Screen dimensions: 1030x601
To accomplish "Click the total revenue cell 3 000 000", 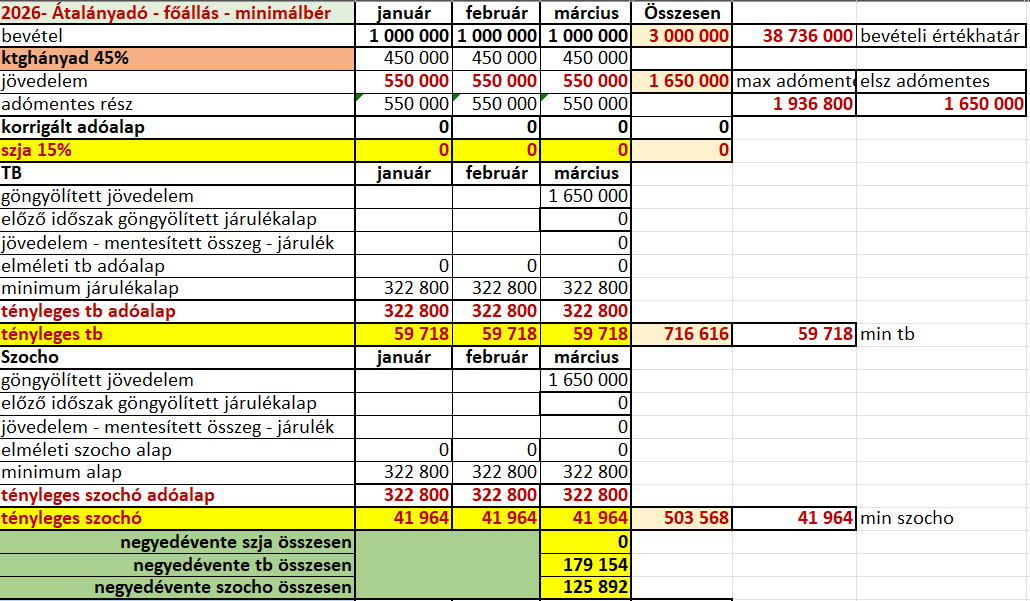I will coord(685,35).
